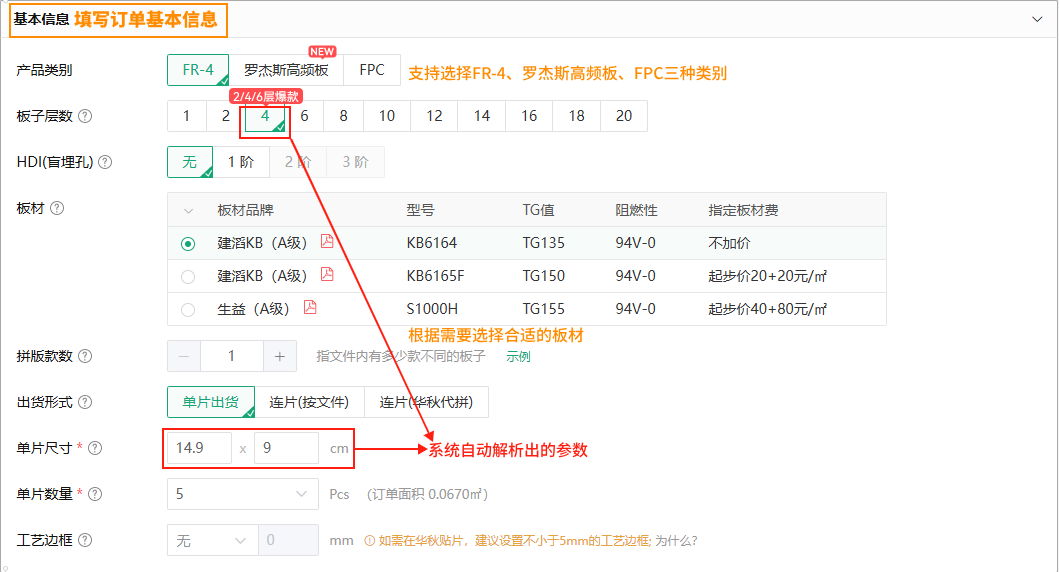Choose 罗杰斯高频板 product category
This screenshot has width=1059, height=572.
(286, 71)
